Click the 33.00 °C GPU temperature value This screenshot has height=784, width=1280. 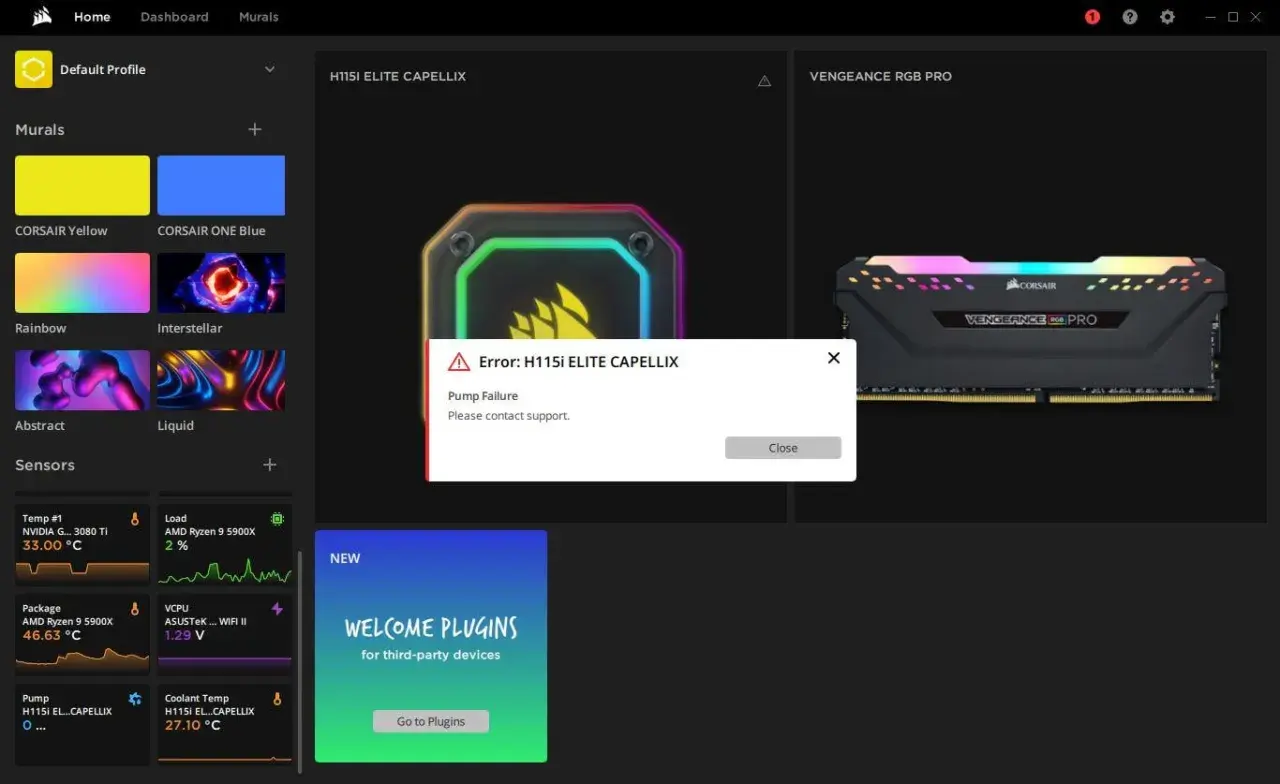[52, 546]
